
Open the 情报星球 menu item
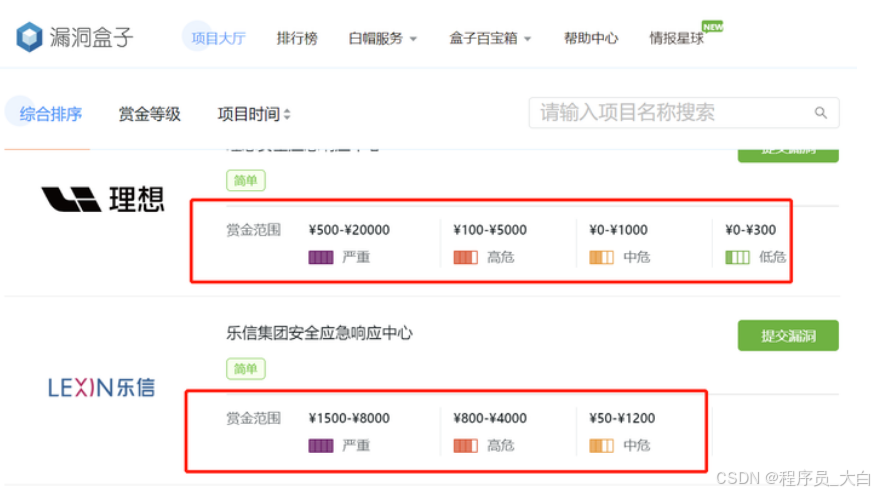click(677, 38)
